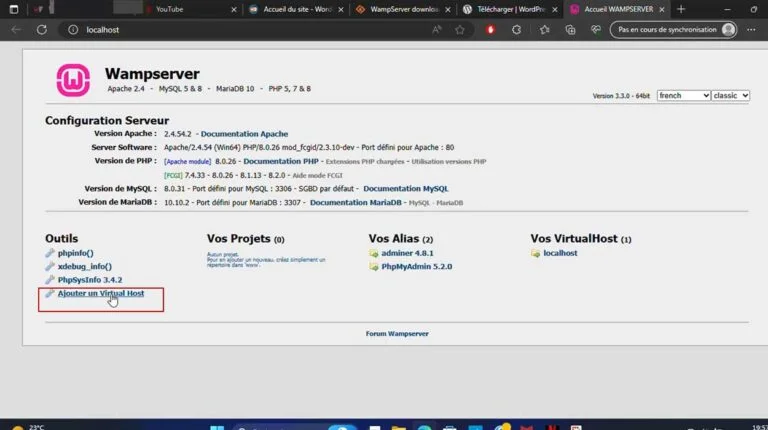The image size is (768, 430).
Task: View site information icon in address bar
Action: [73, 30]
